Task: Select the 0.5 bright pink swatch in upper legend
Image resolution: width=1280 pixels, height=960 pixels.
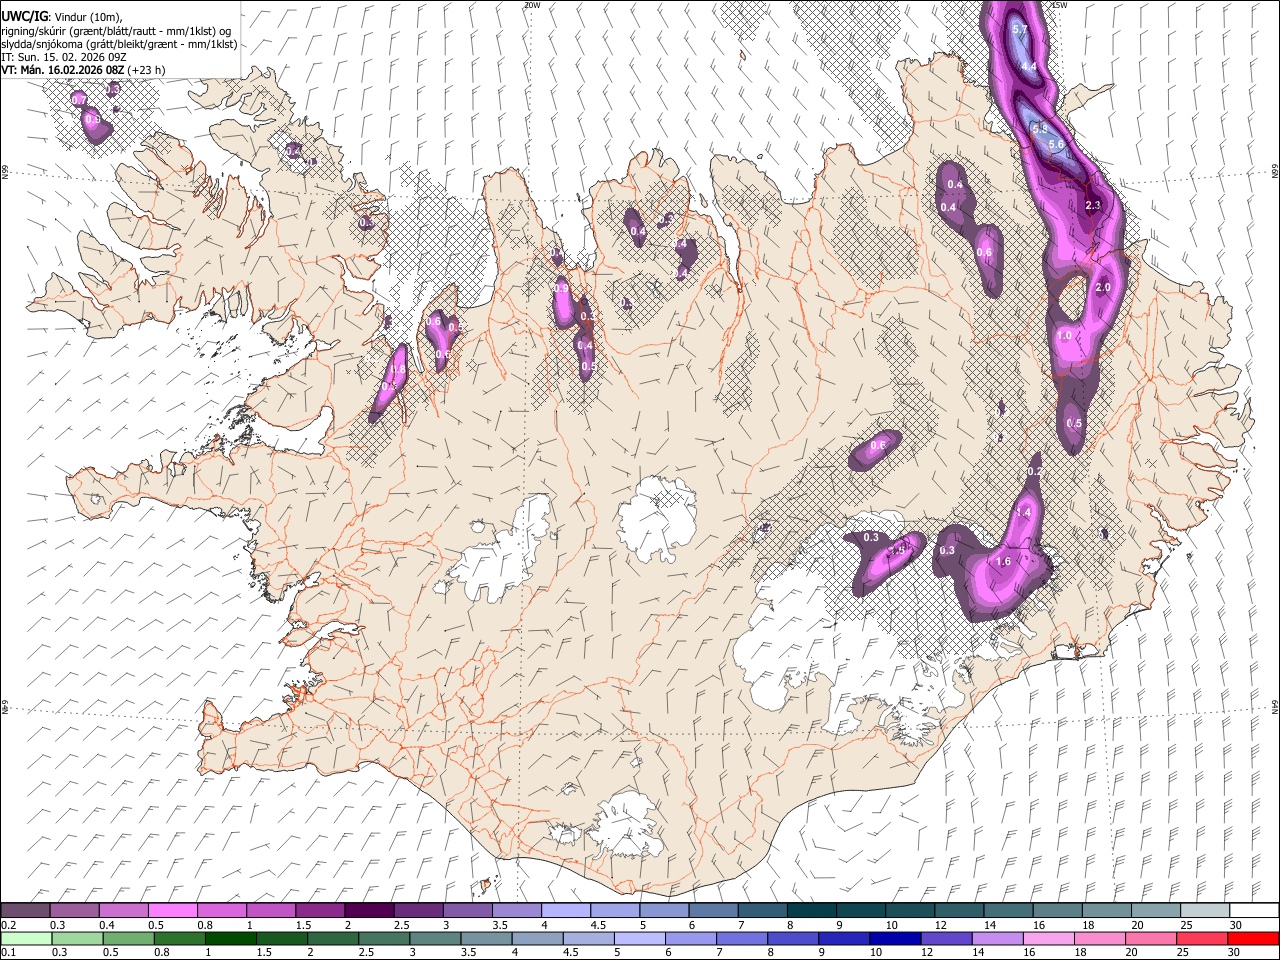Action: [172, 911]
